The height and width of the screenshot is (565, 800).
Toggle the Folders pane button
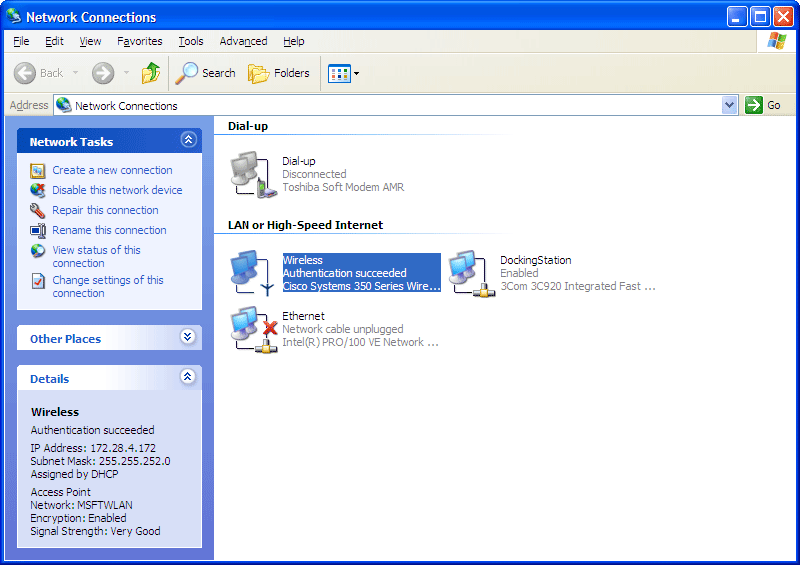(279, 73)
